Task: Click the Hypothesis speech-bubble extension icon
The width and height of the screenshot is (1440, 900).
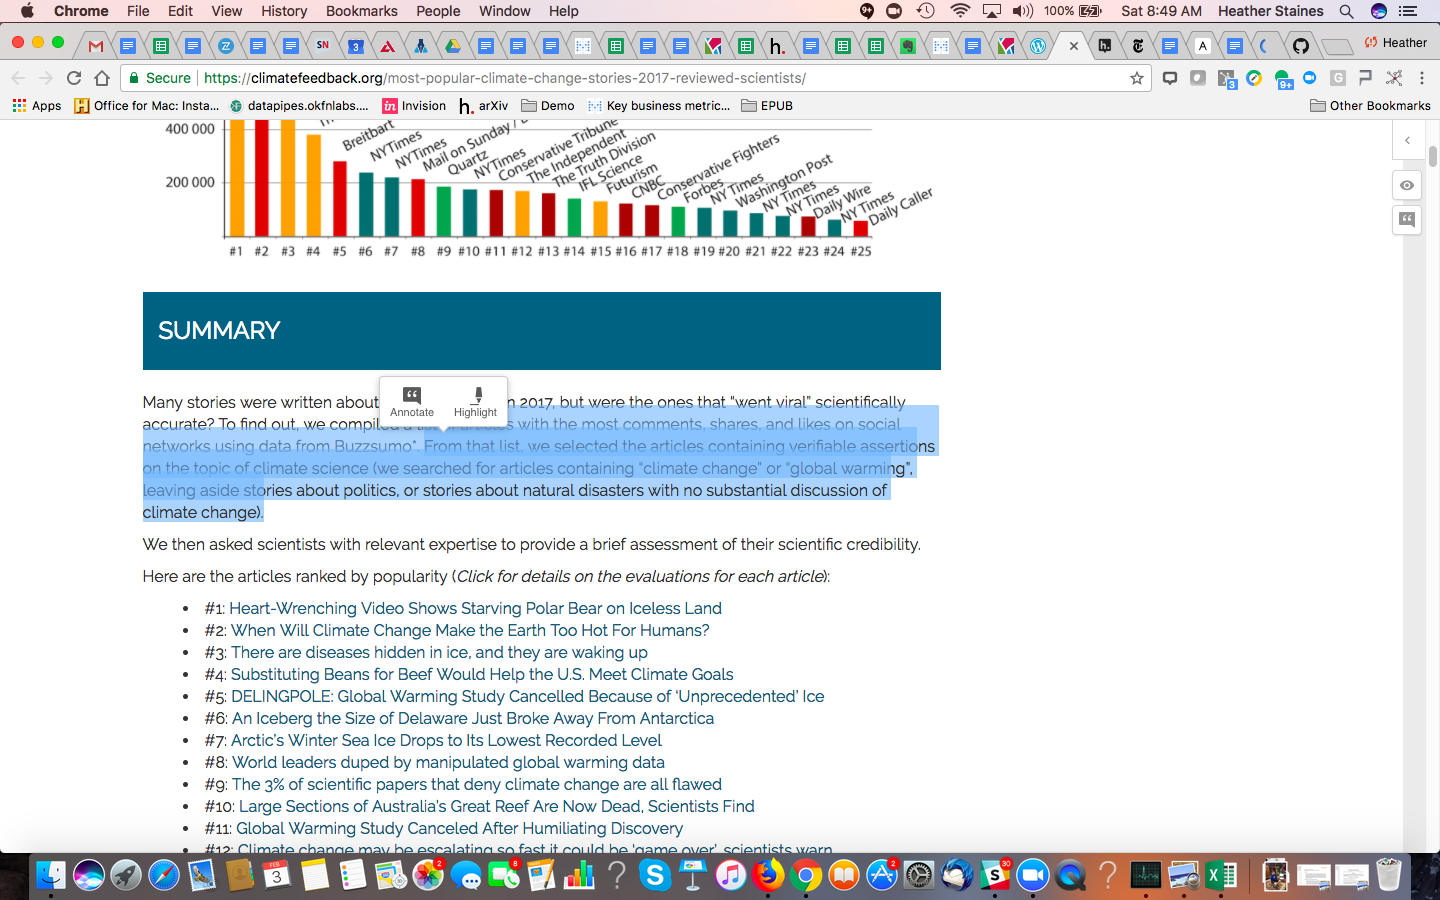Action: pyautogui.click(x=1169, y=78)
